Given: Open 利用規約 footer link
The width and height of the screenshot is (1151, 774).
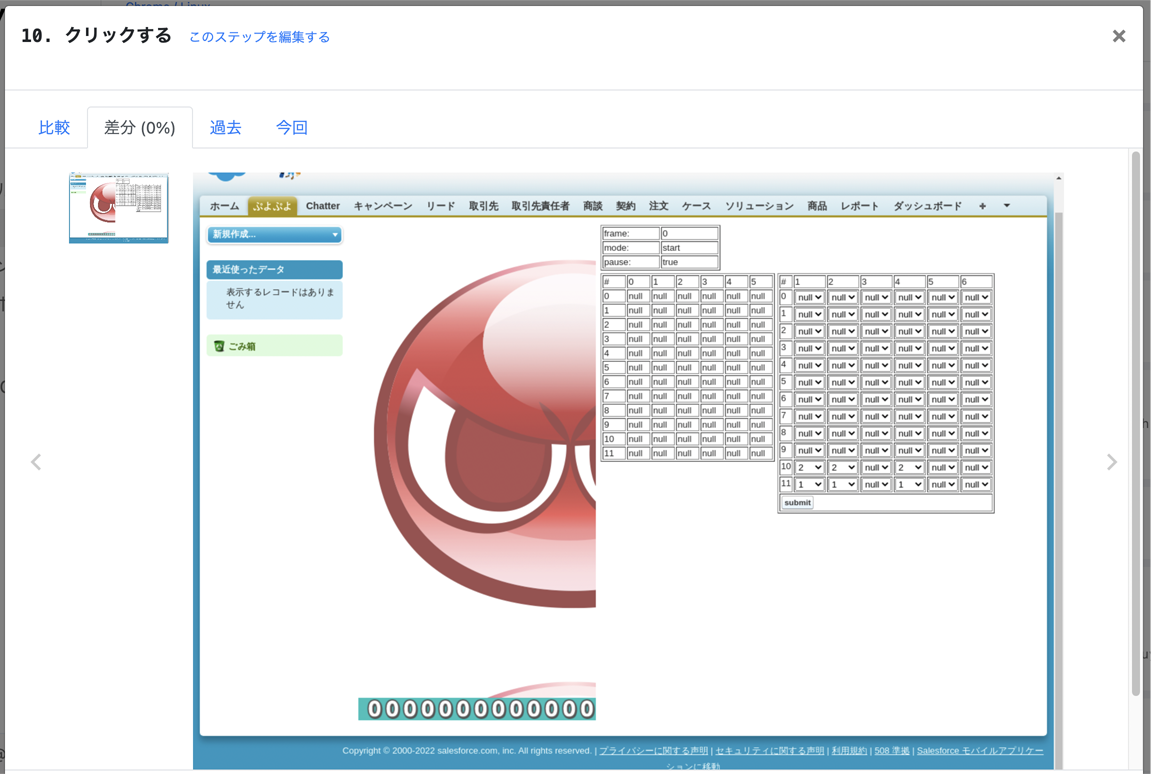Looking at the screenshot, I should point(849,751).
